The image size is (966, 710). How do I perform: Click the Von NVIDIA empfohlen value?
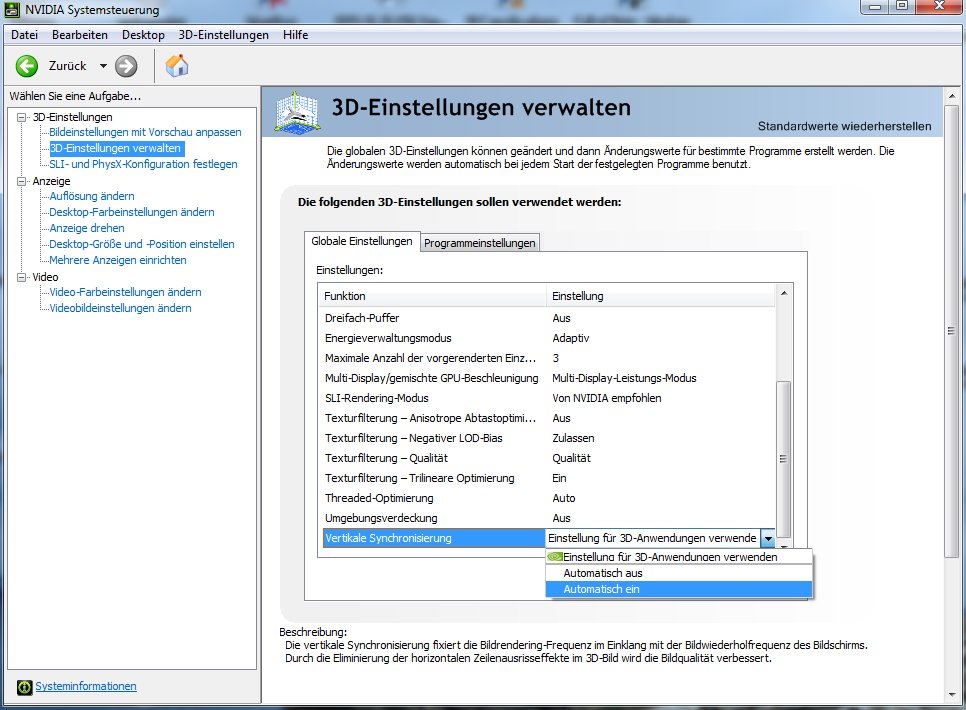(607, 398)
